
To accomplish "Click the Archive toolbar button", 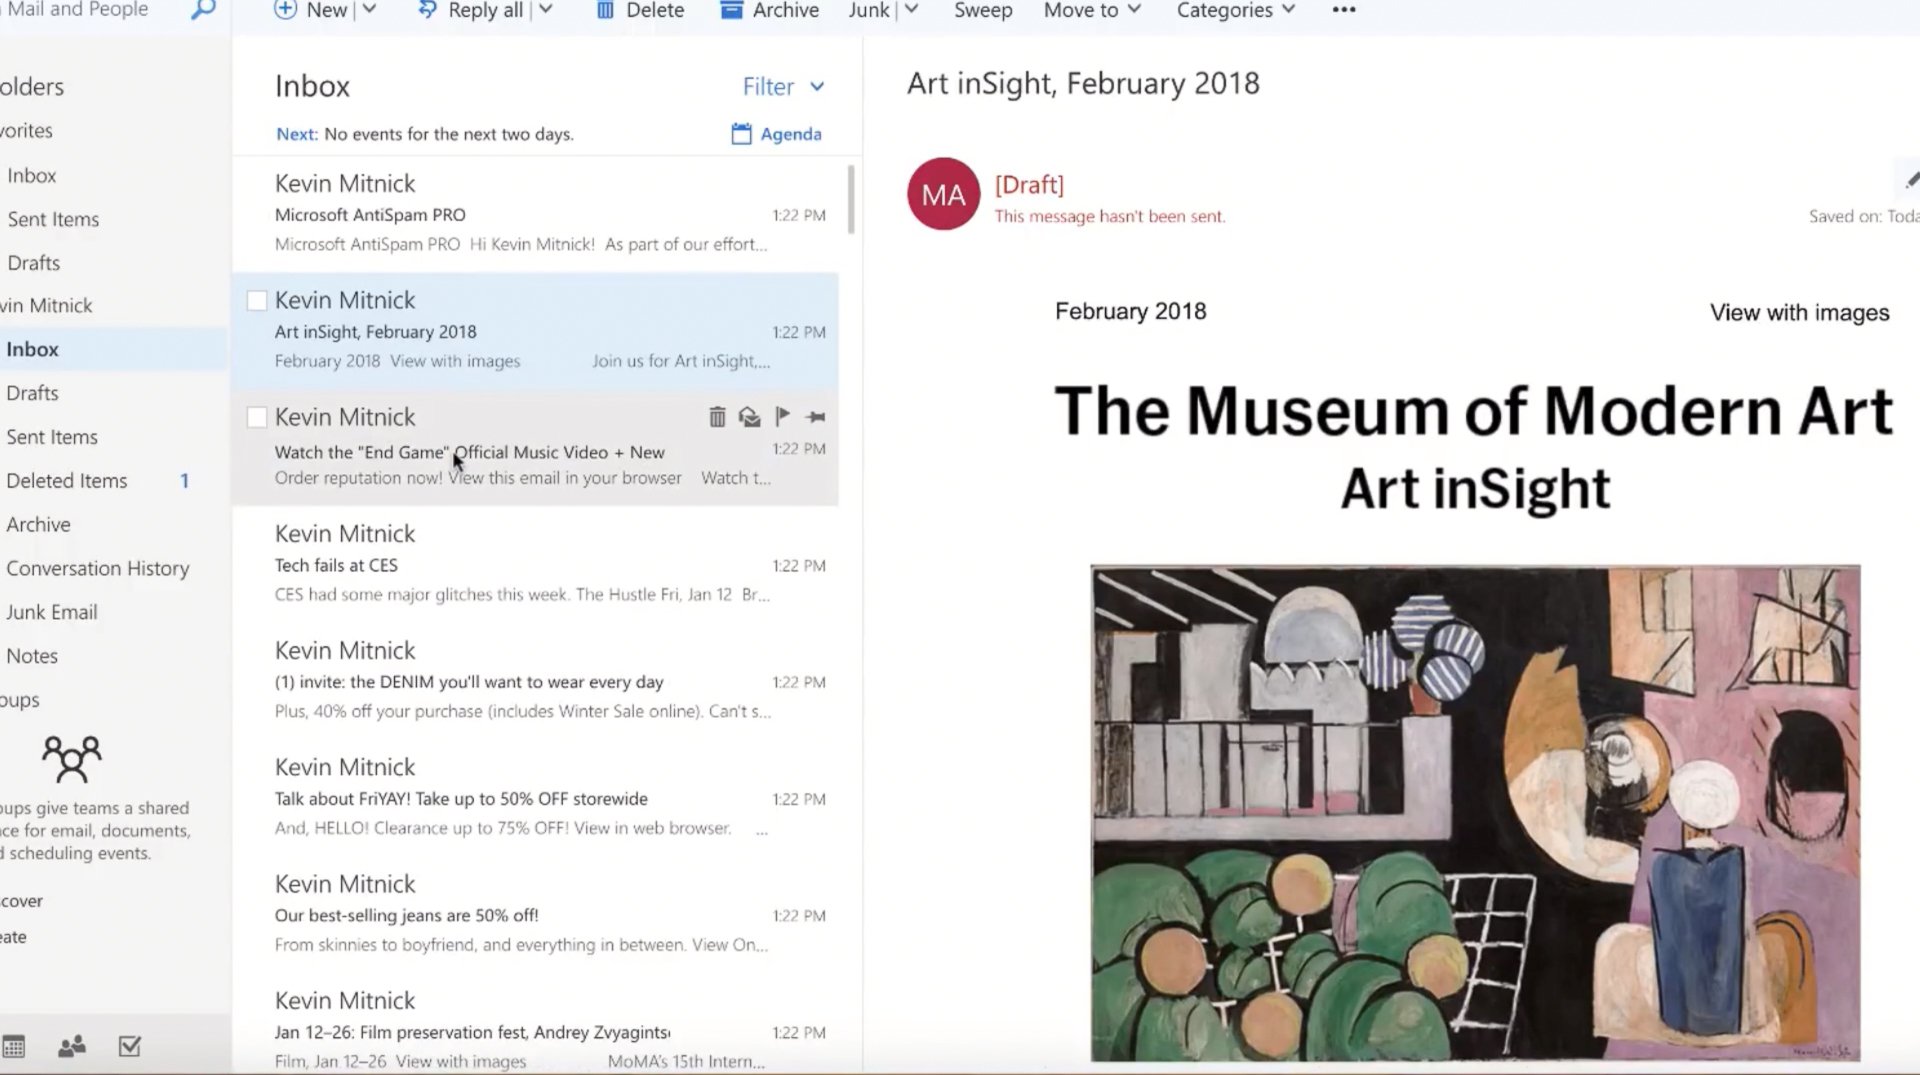I will [x=770, y=10].
